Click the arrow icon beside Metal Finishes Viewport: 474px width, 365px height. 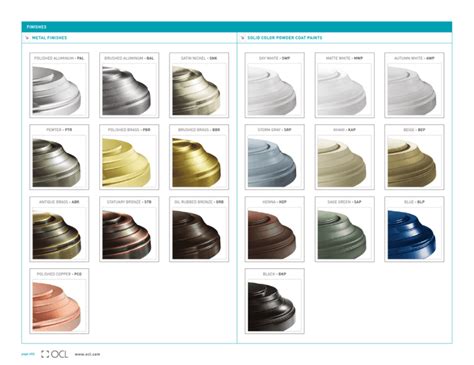(x=27, y=38)
